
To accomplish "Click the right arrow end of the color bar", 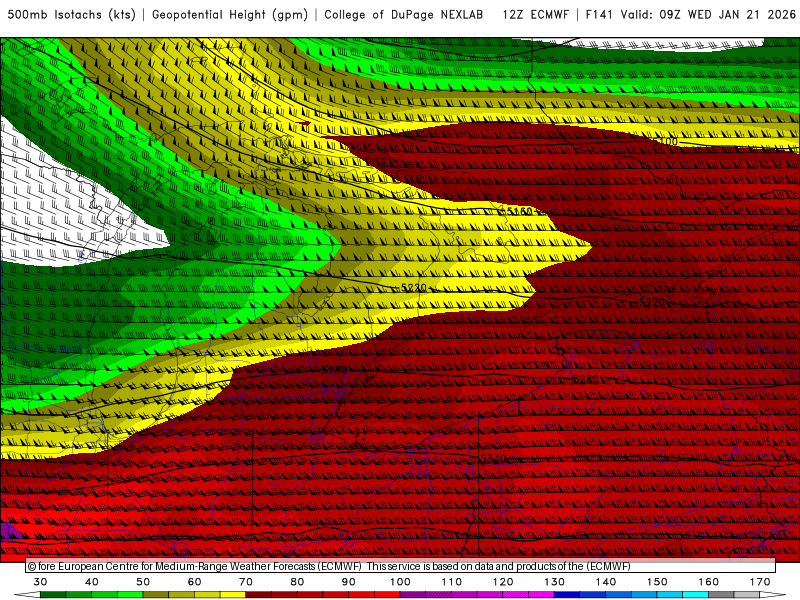I will click(772, 595).
